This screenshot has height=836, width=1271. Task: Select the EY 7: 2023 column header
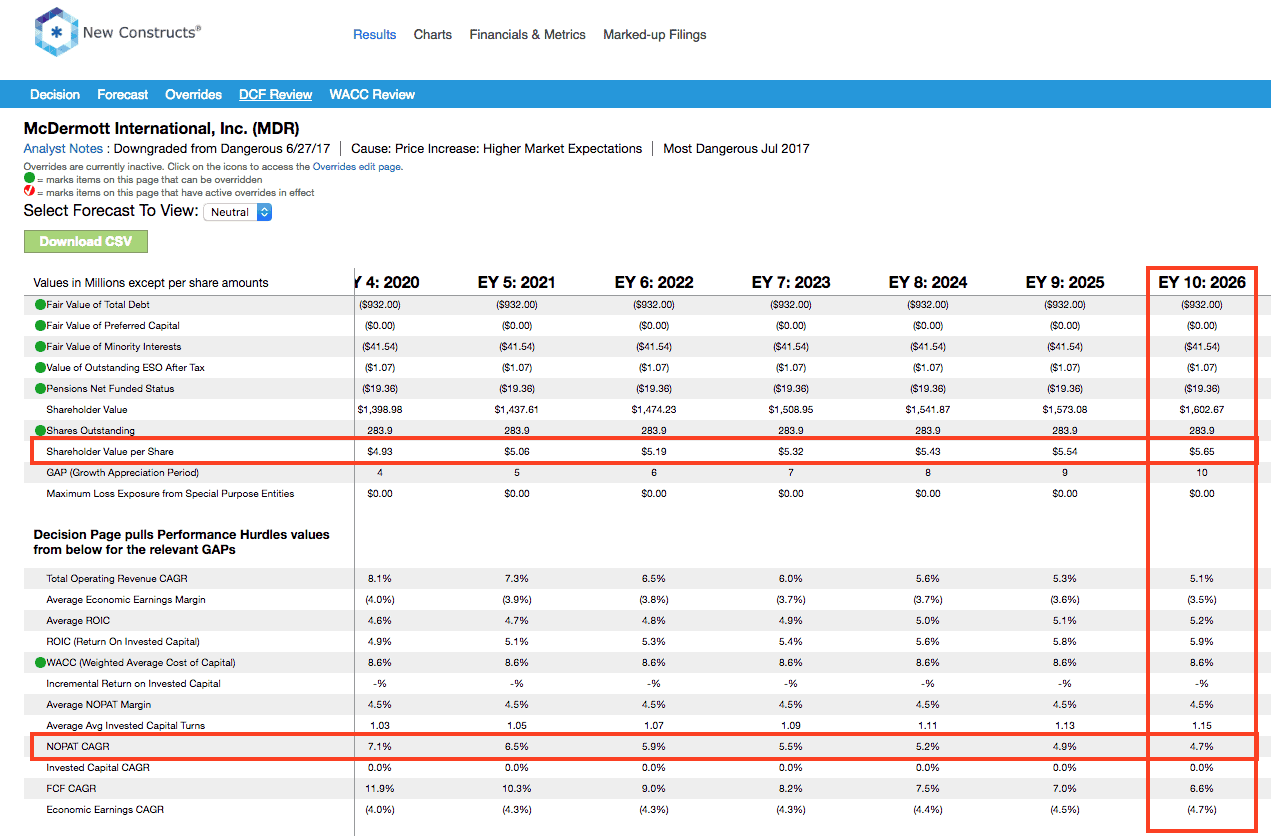click(x=791, y=283)
